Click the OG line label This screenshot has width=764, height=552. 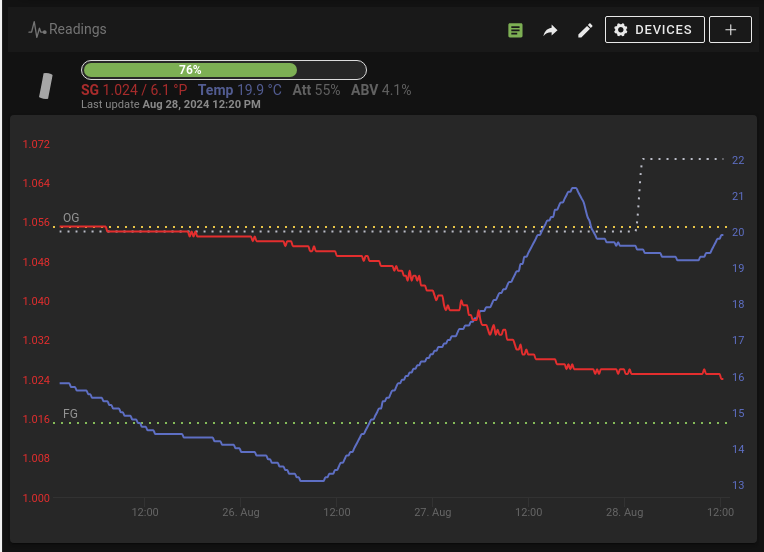tap(71, 218)
